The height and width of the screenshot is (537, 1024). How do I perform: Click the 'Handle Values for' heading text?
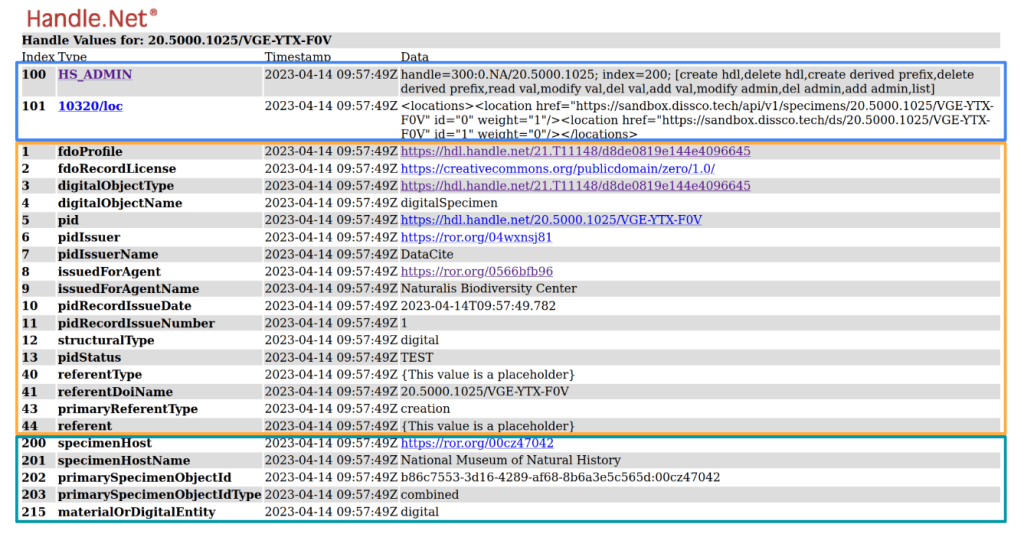[x=176, y=40]
